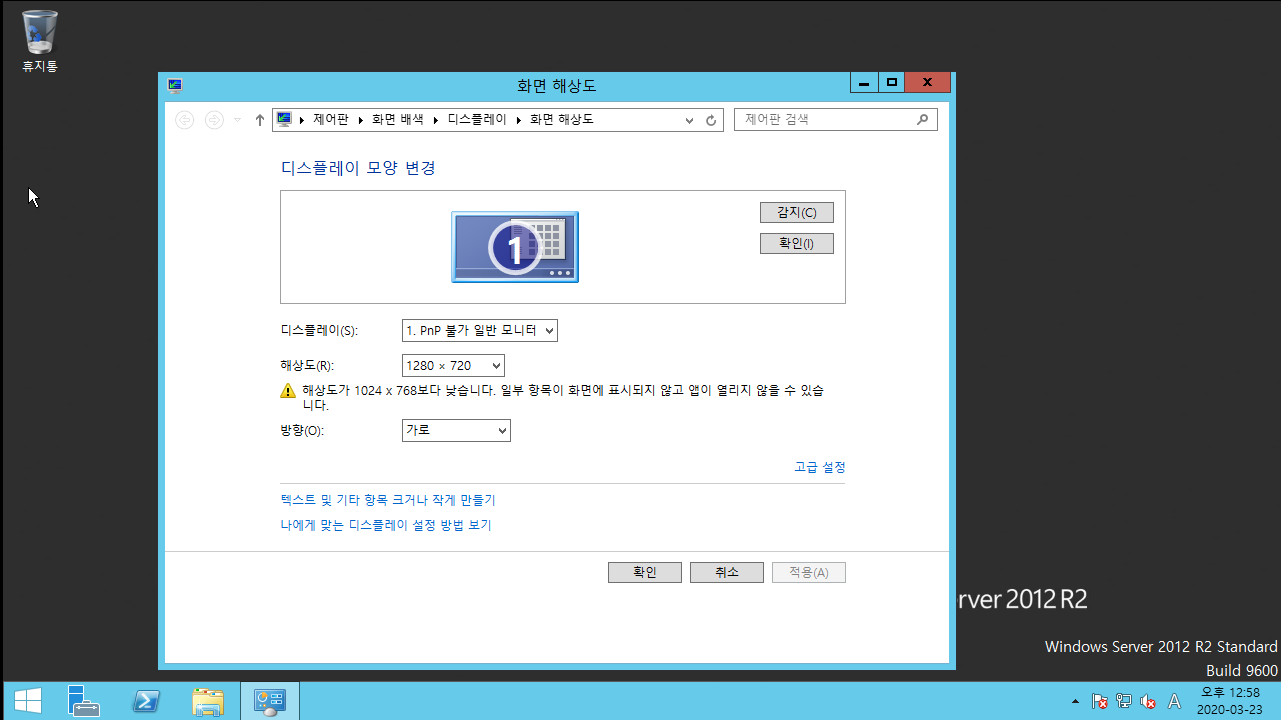The image size is (1281, 720).
Task: Click the 적용(A) apply button
Action: pos(809,572)
